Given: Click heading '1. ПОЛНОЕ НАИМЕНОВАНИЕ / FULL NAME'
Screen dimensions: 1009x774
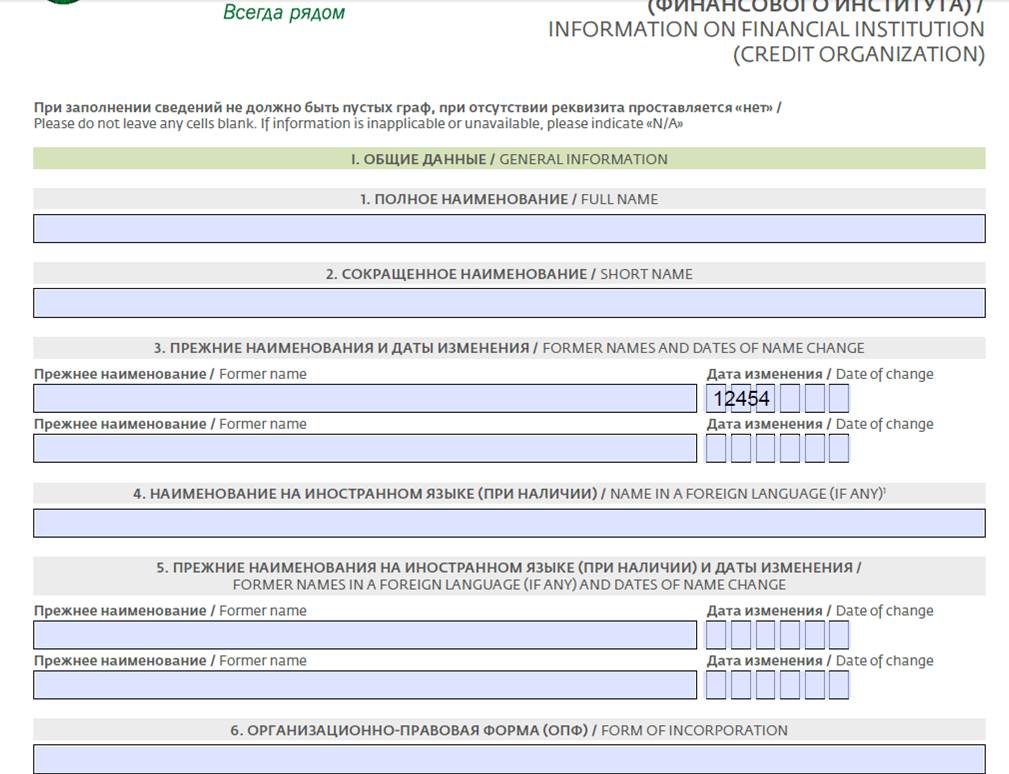Looking at the screenshot, I should pyautogui.click(x=509, y=199).
